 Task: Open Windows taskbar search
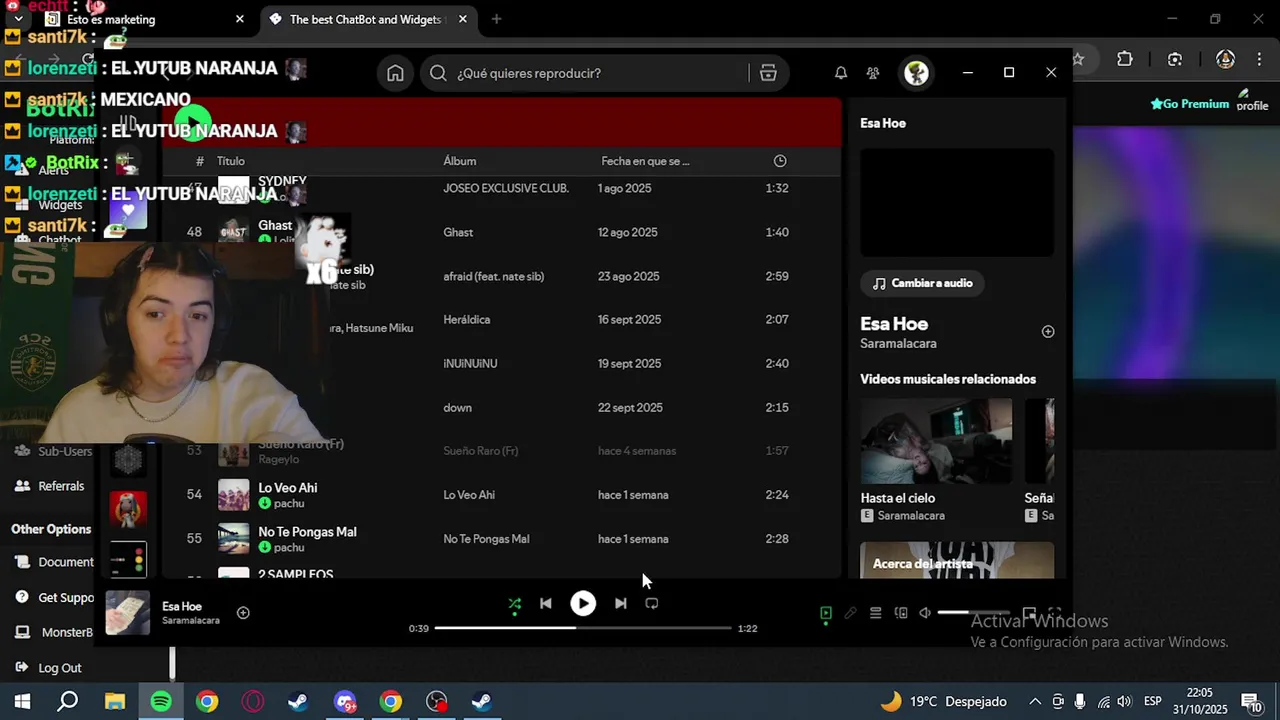(67, 702)
